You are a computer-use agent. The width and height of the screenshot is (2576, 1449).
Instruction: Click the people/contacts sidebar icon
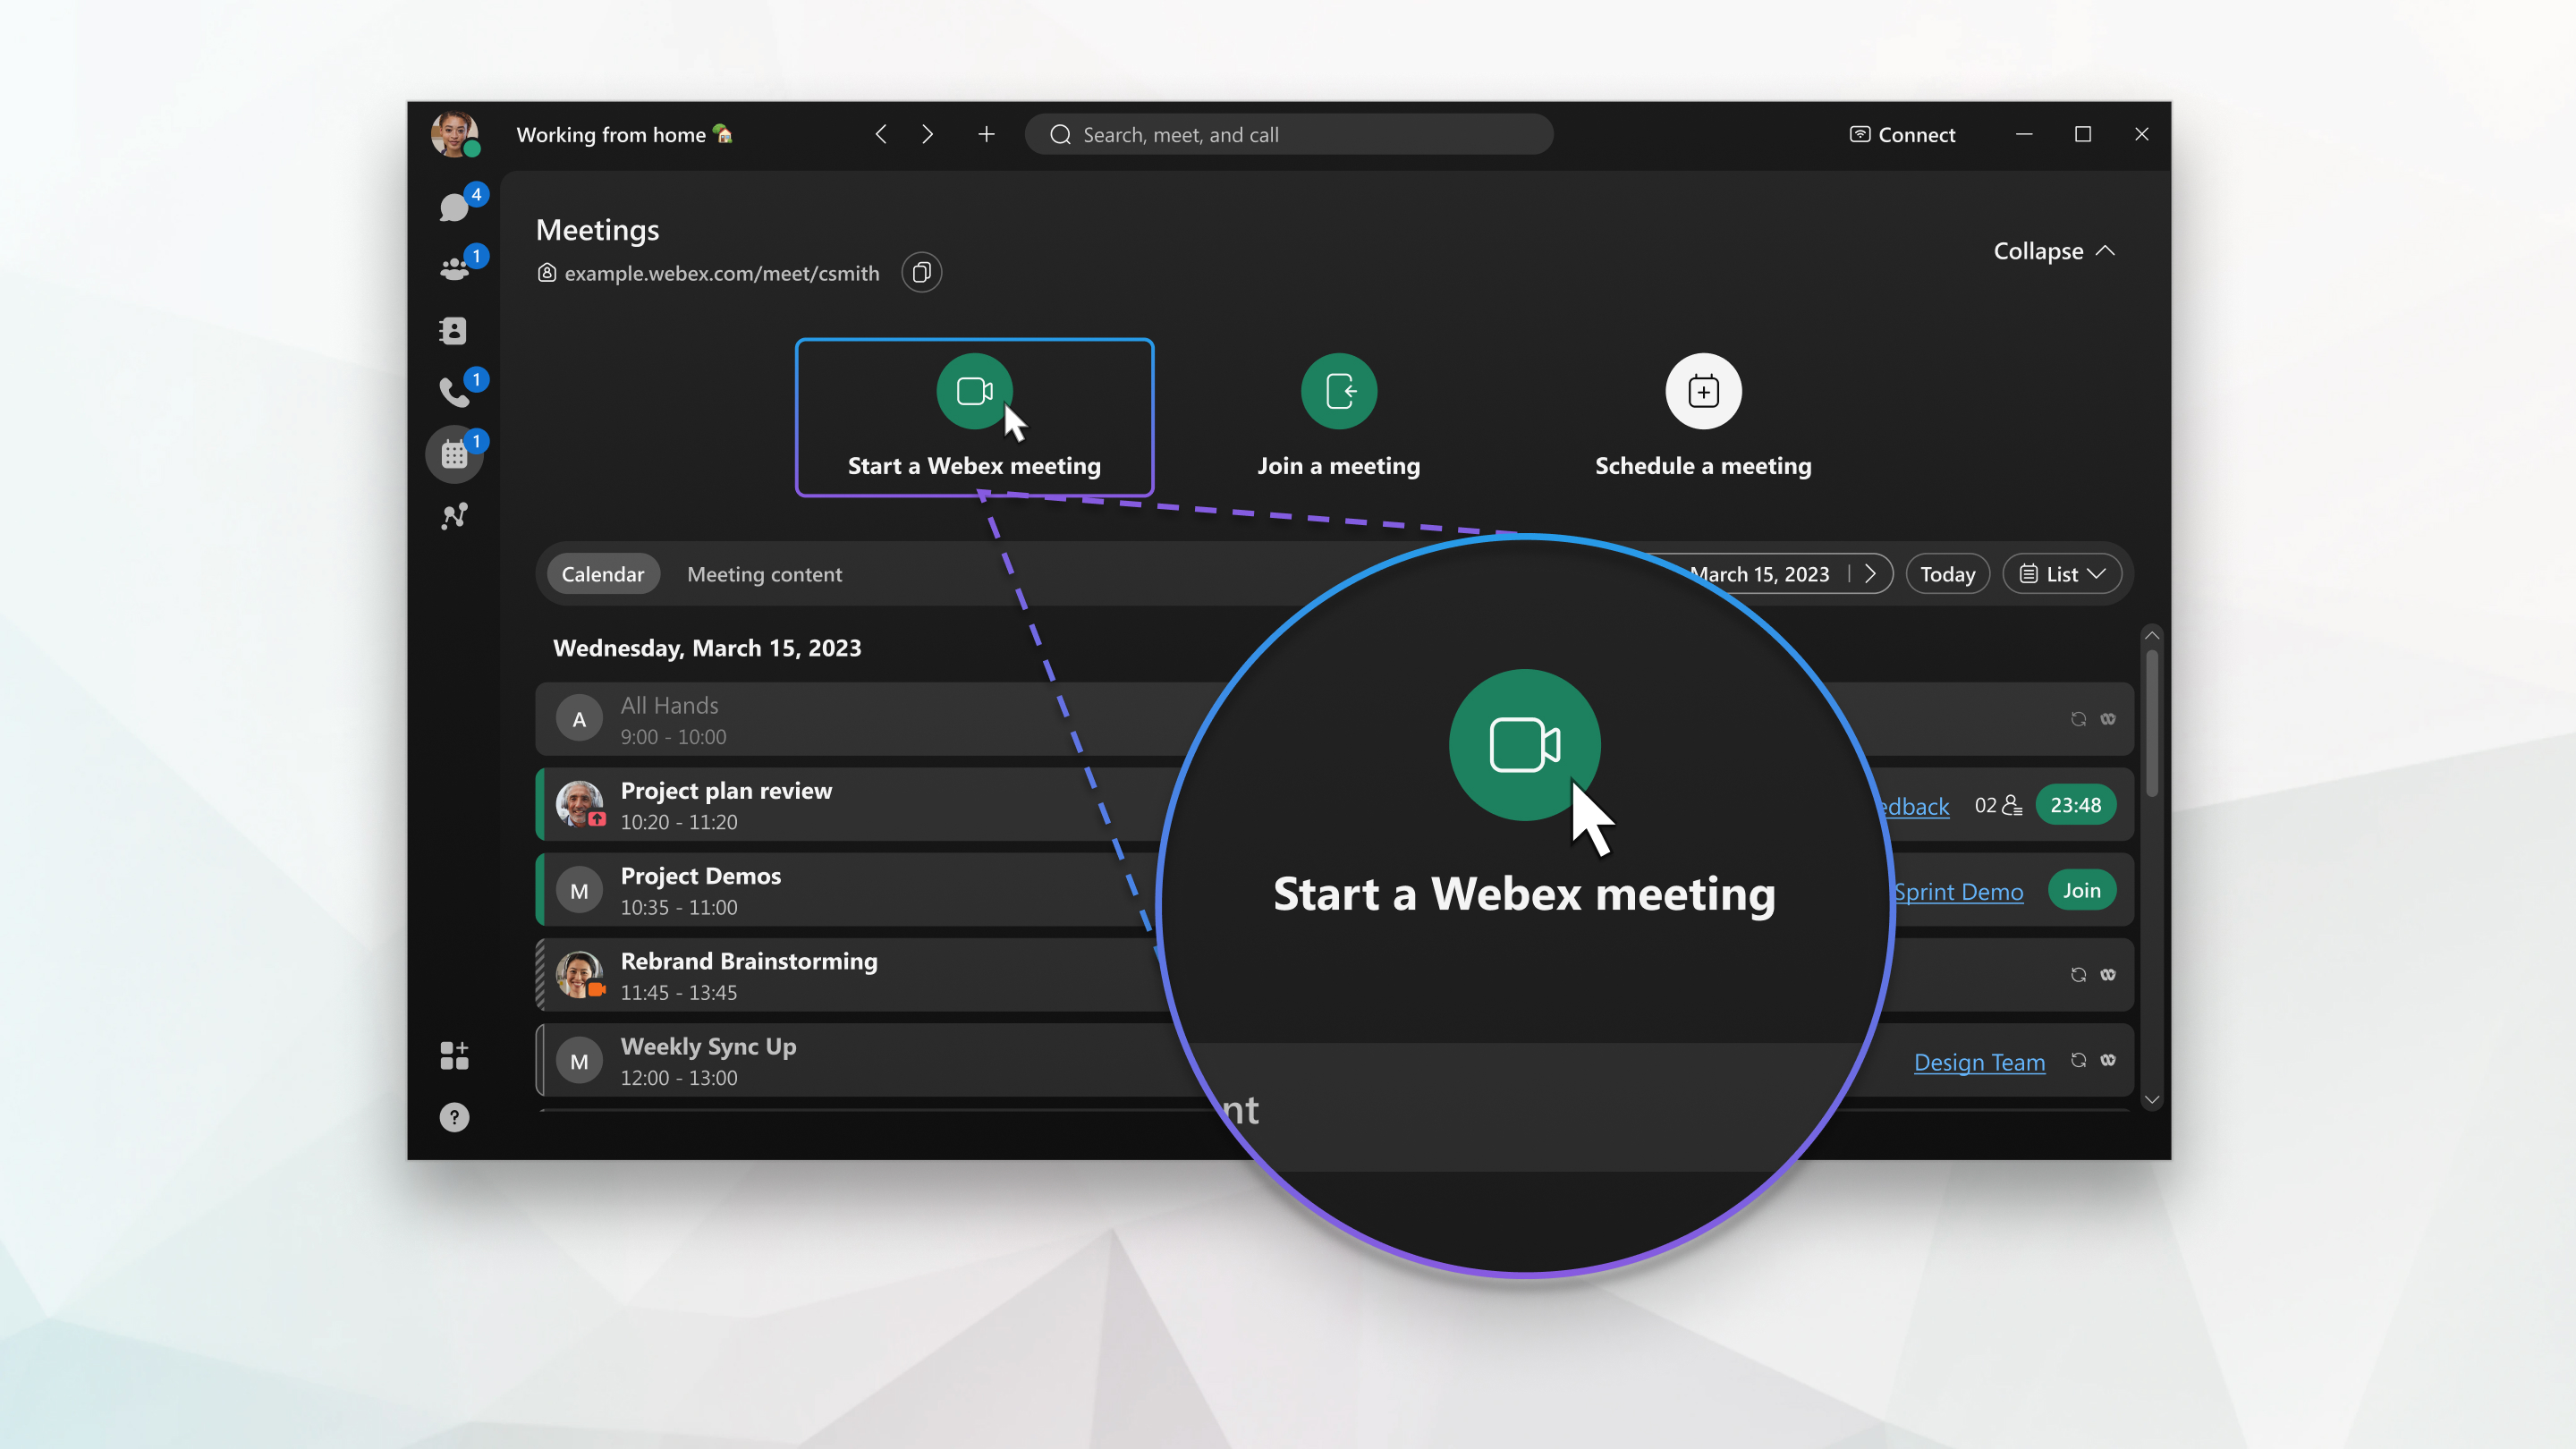pyautogui.click(x=454, y=329)
